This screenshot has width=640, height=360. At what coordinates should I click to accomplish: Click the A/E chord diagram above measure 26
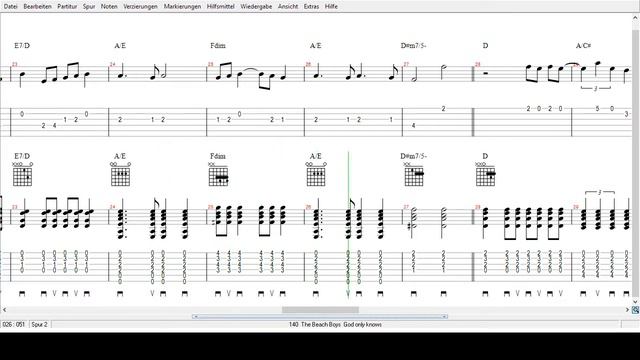click(316, 174)
